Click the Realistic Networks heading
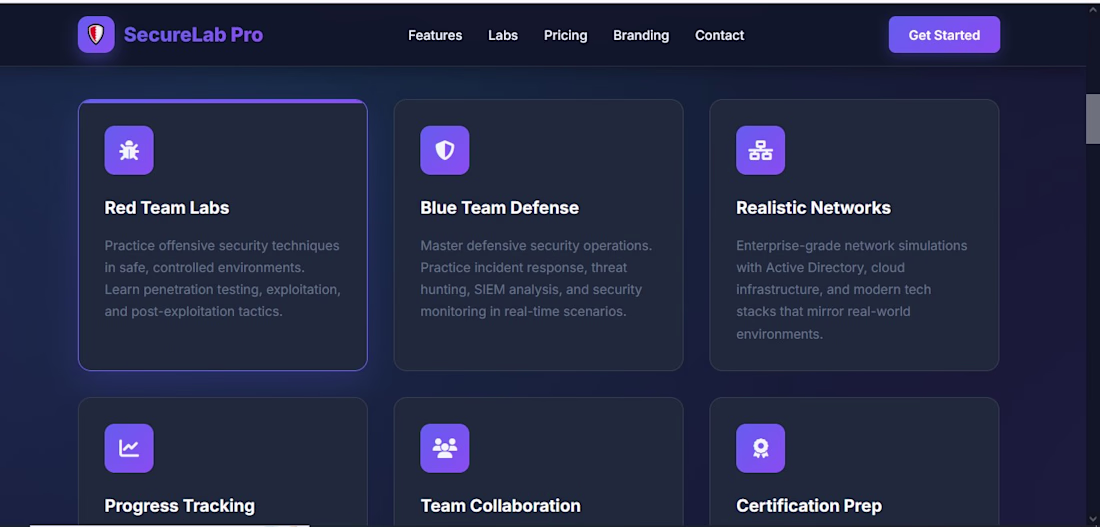This screenshot has height=527, width=1100. [x=813, y=208]
